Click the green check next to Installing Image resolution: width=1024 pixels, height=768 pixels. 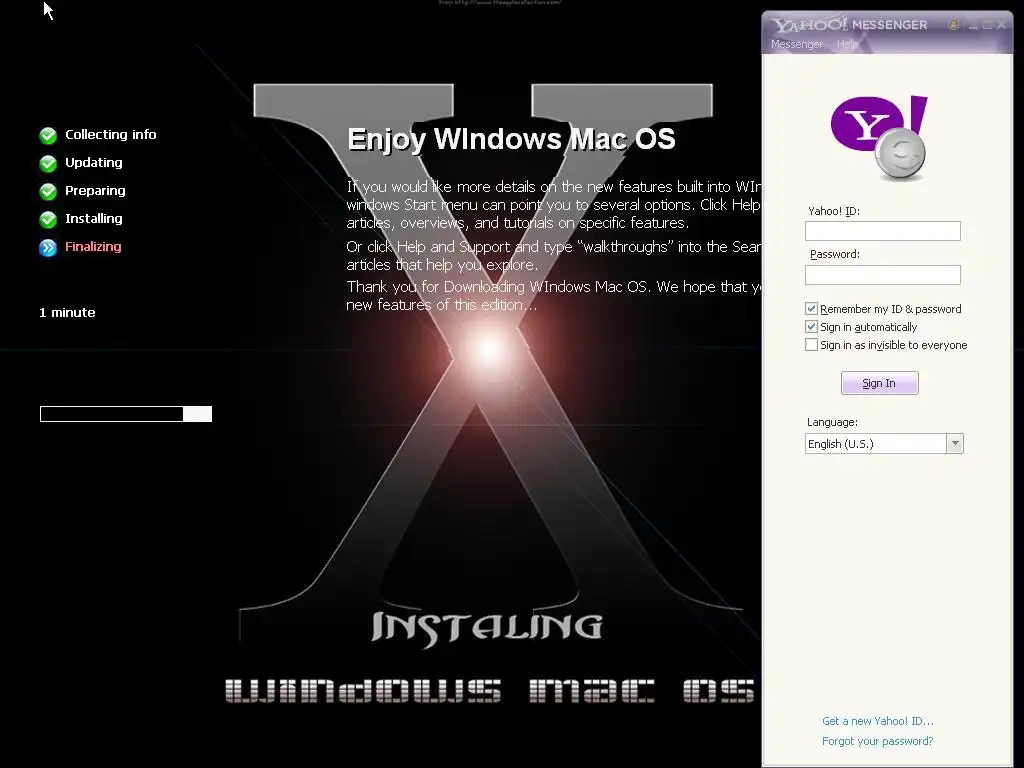pos(48,219)
